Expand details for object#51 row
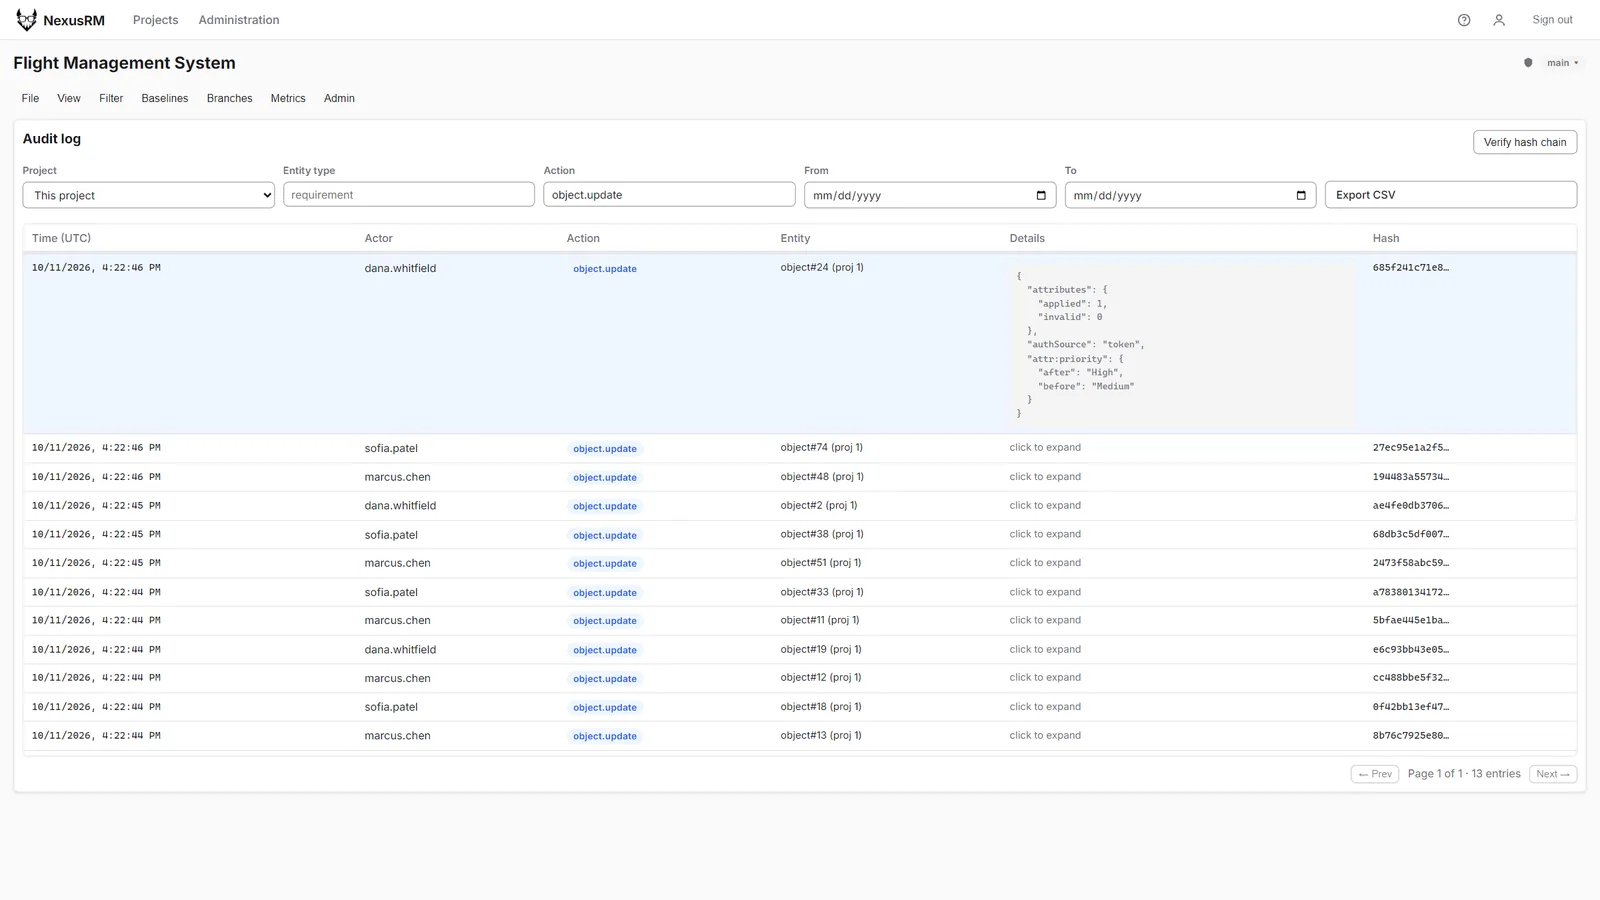Viewport: 1600px width, 900px height. coord(1045,563)
